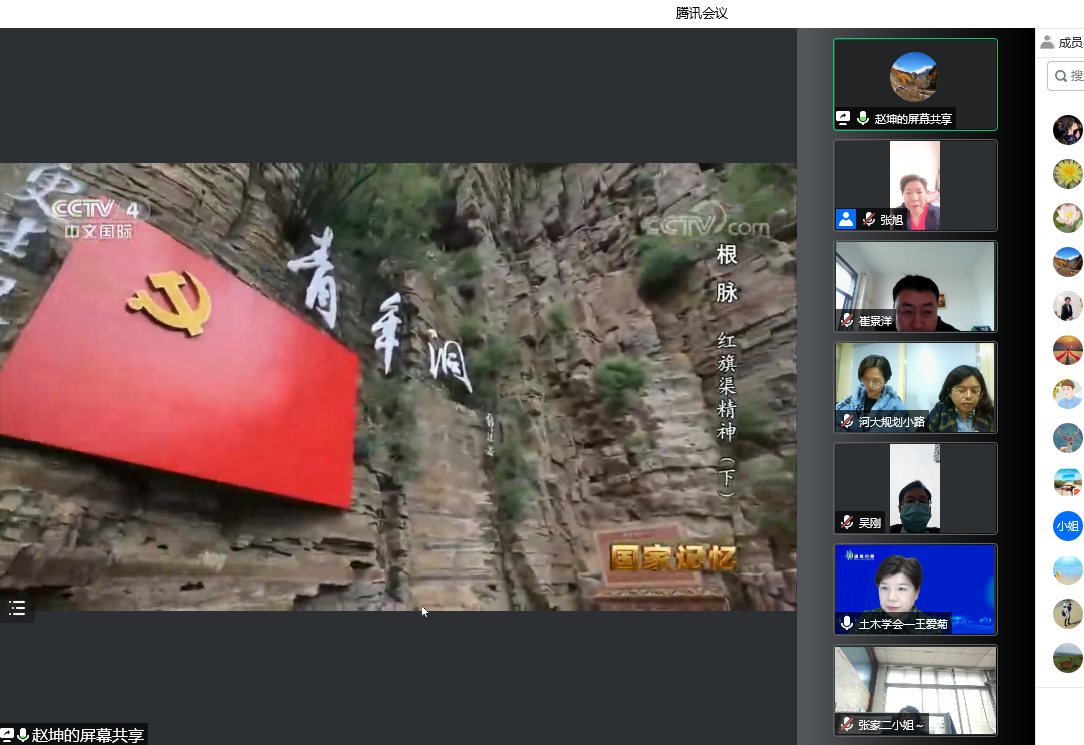Click the members person icon beside 成员
This screenshot has height=745, width=1084.
click(1047, 42)
